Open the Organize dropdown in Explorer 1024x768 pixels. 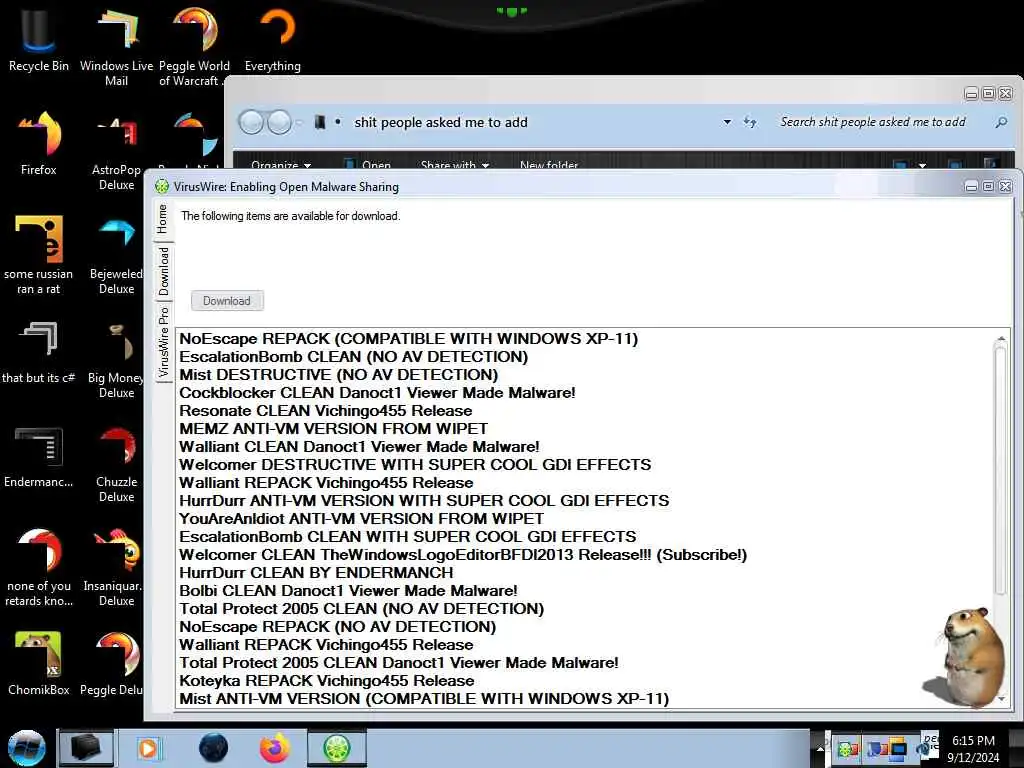point(281,164)
